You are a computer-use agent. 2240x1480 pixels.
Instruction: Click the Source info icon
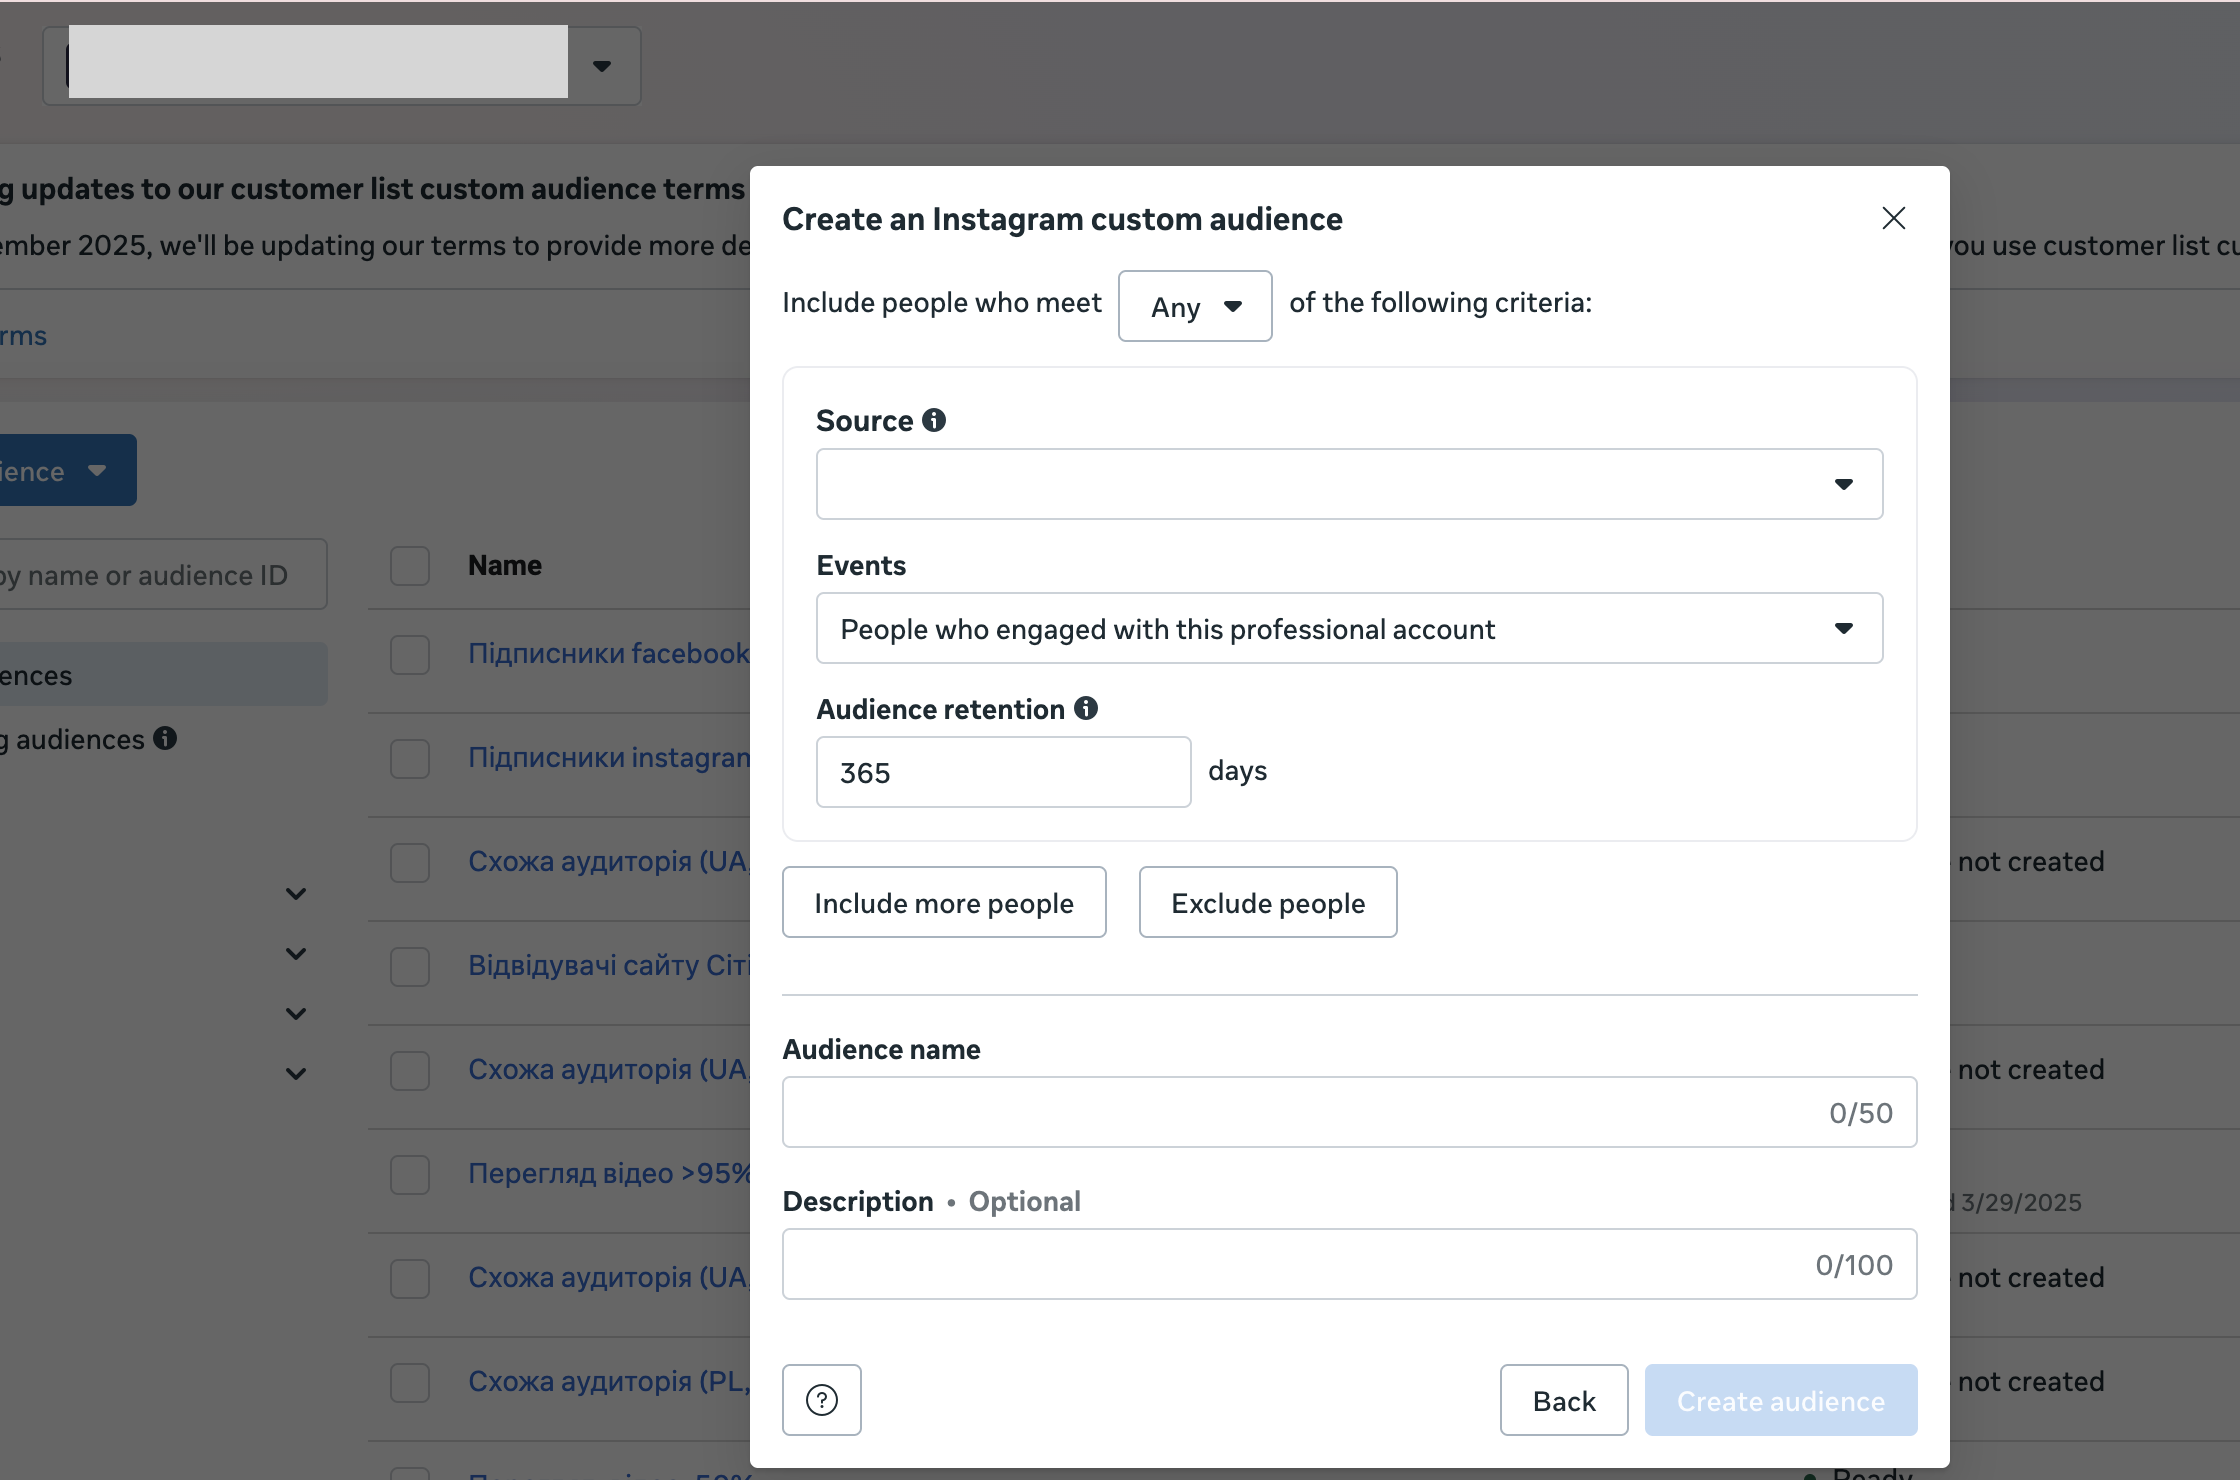(x=934, y=420)
